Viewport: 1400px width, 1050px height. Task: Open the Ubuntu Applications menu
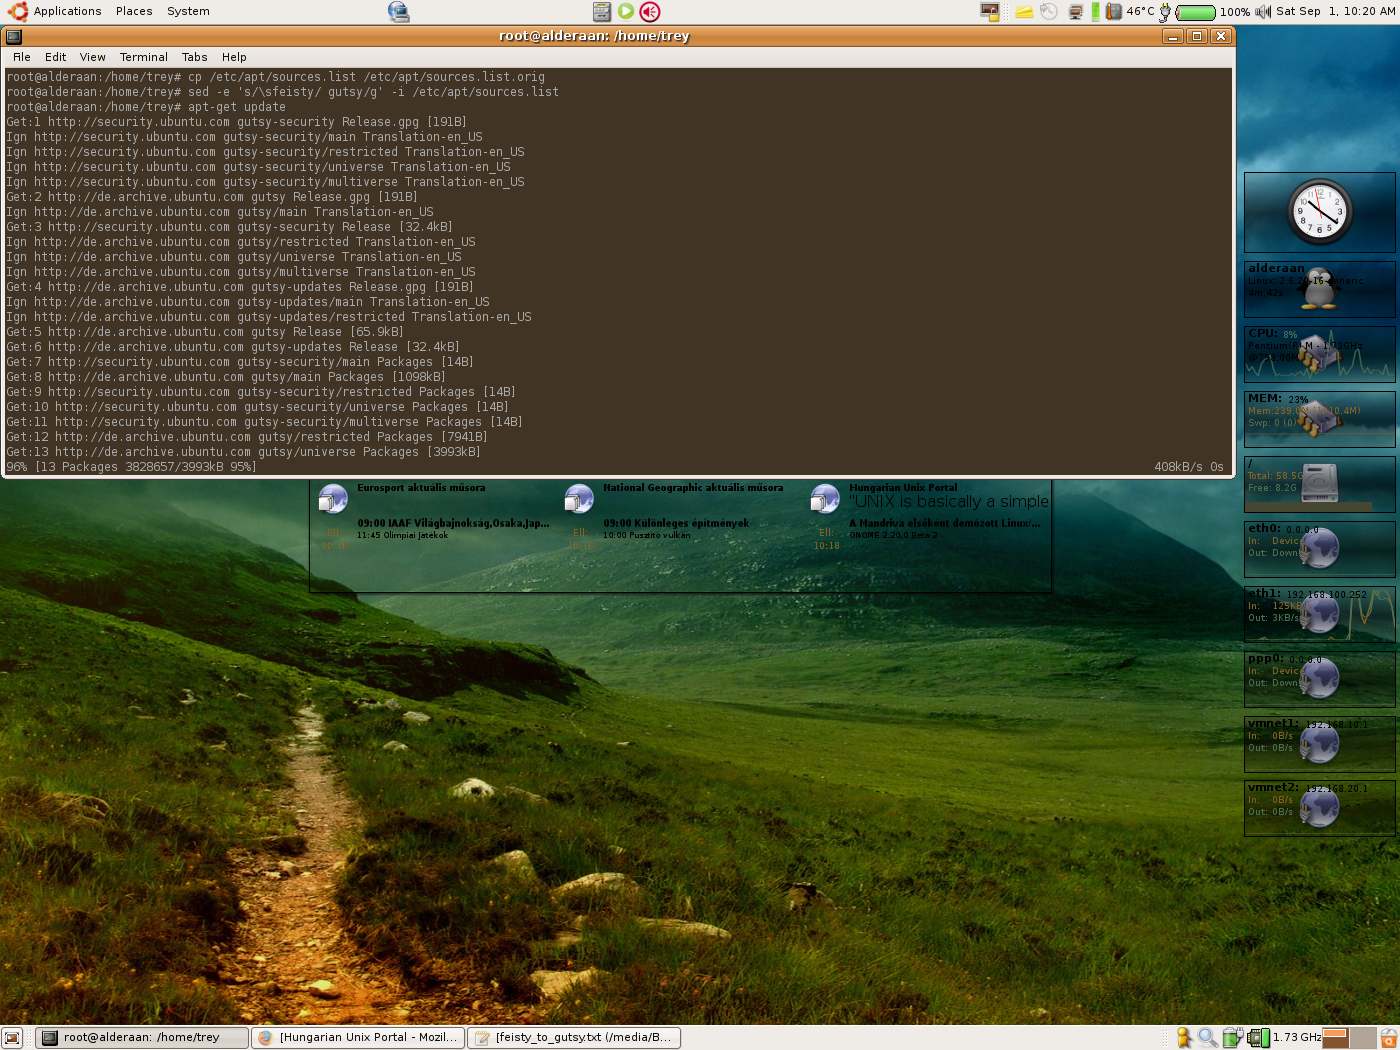pyautogui.click(x=56, y=11)
